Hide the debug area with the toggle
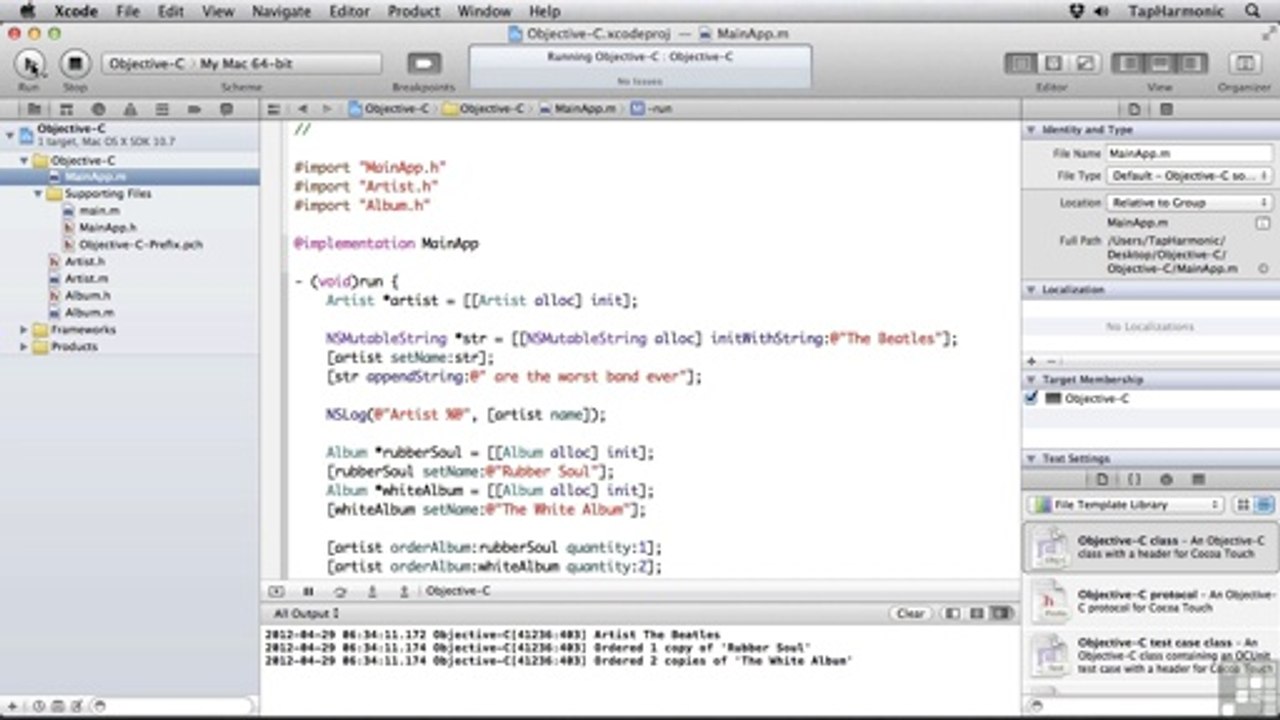The height and width of the screenshot is (720, 1280). pyautogui.click(x=276, y=592)
